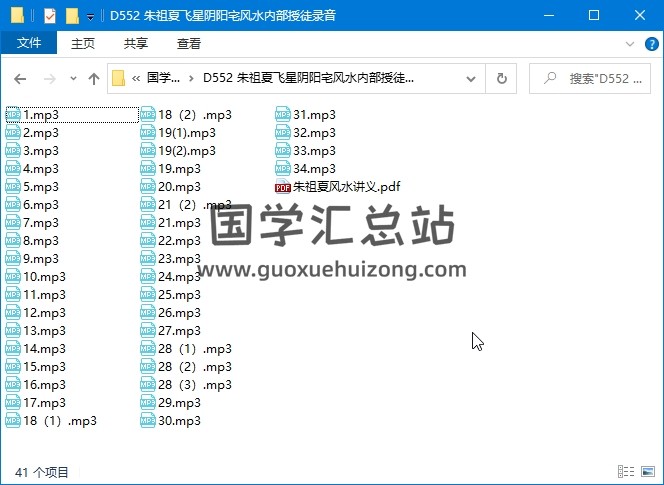Image resolution: width=664 pixels, height=485 pixels.
Task: Select the 12.mp3 file icon
Action: point(13,313)
